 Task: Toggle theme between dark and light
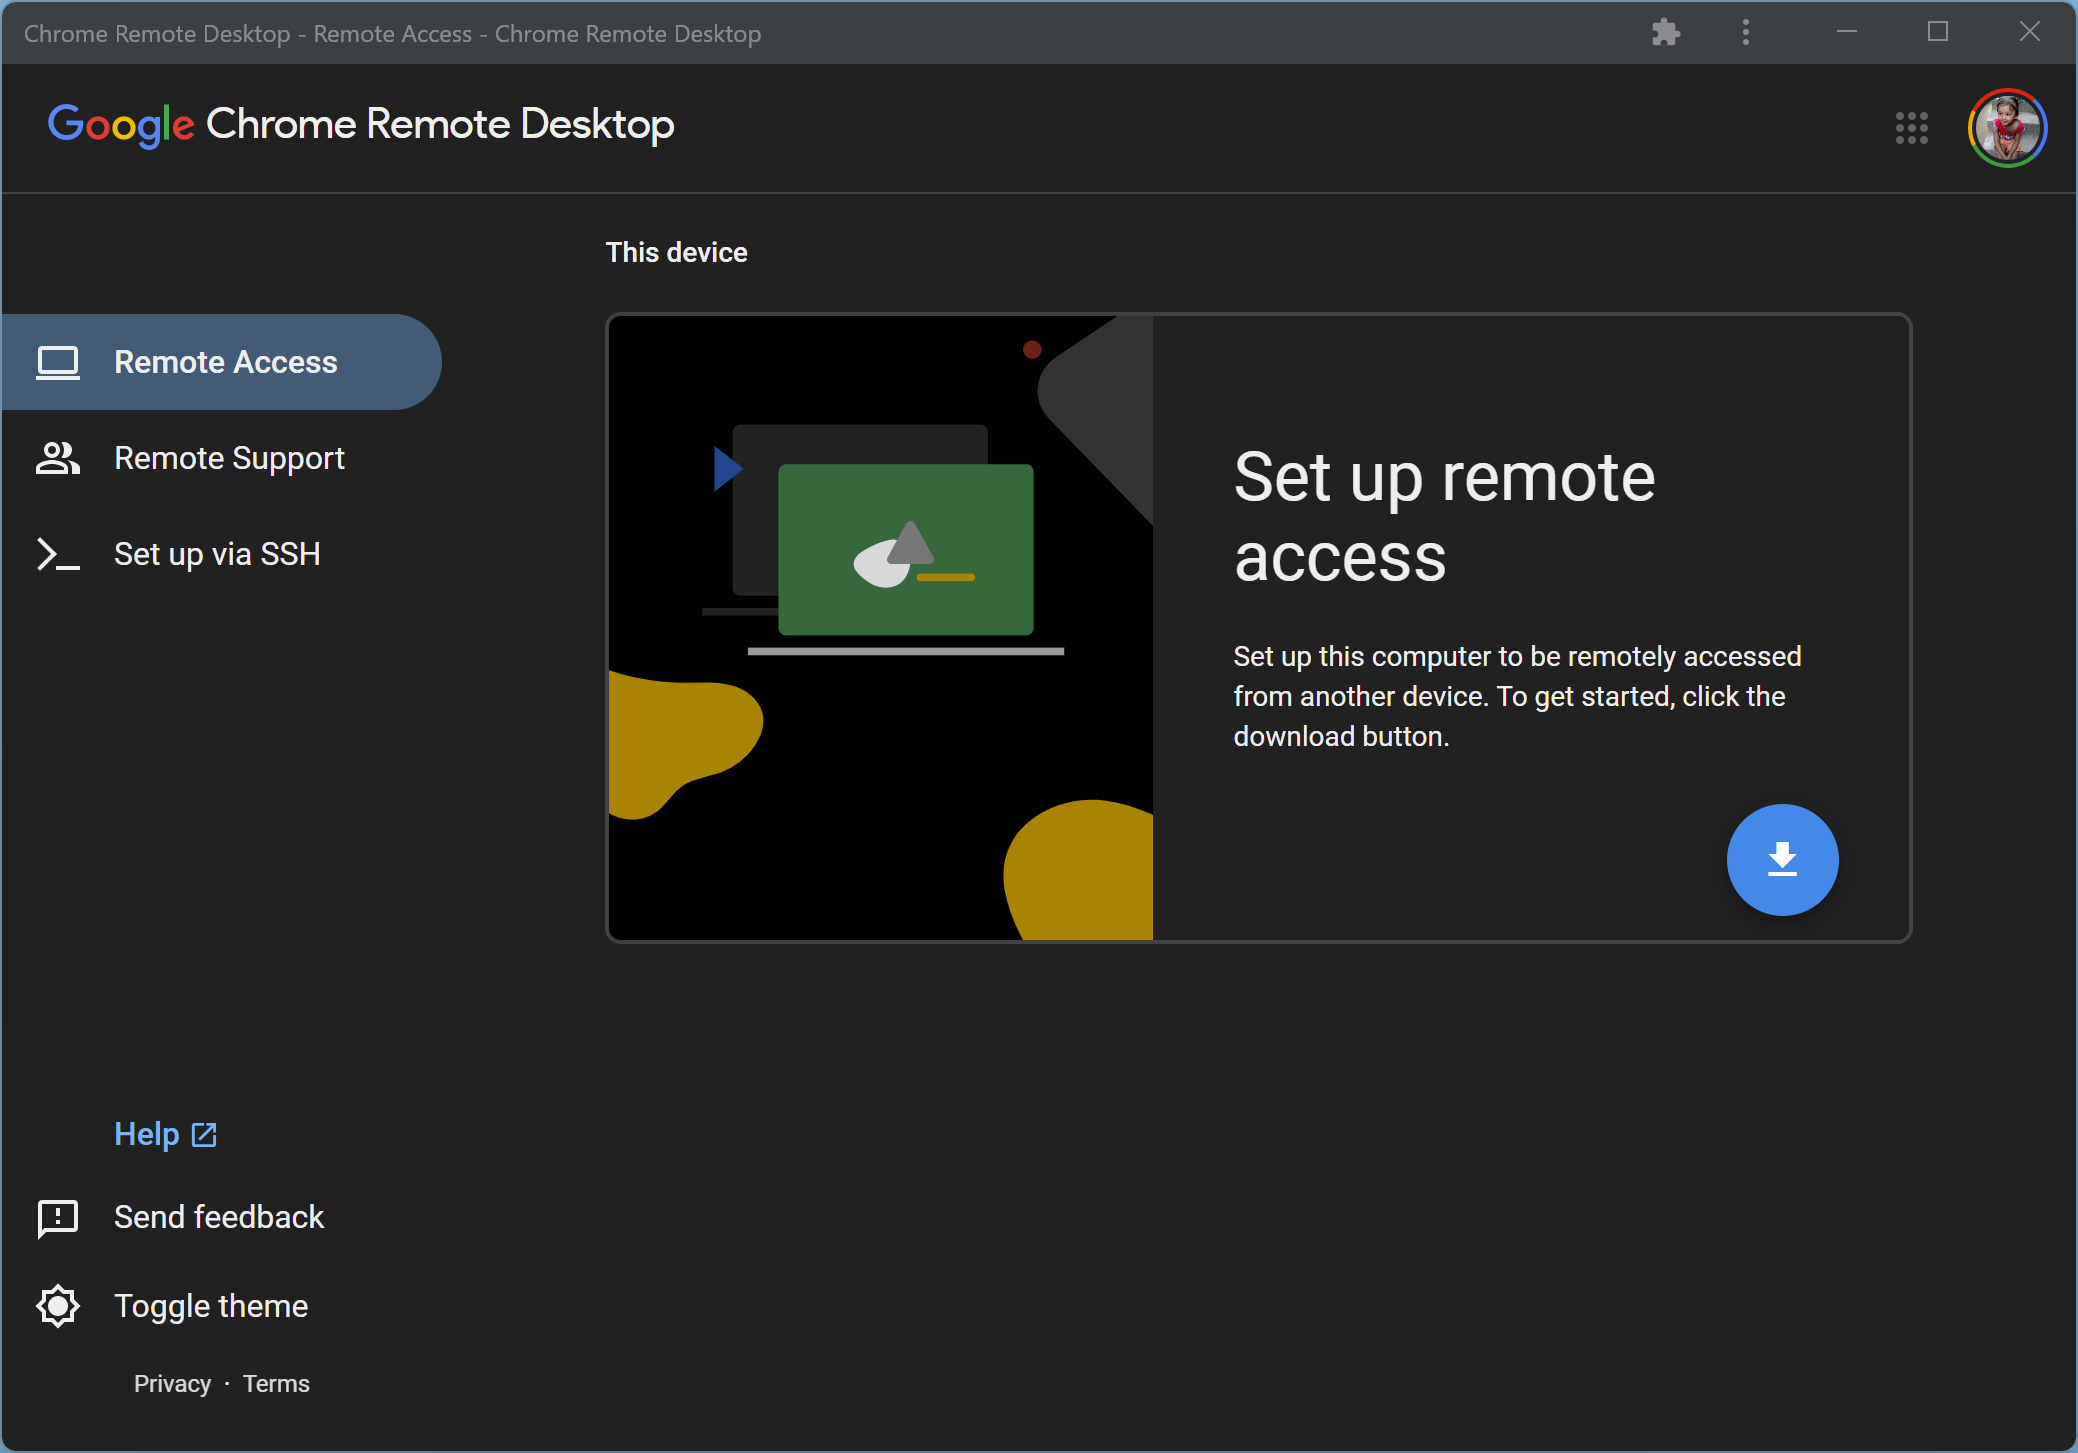[211, 1306]
